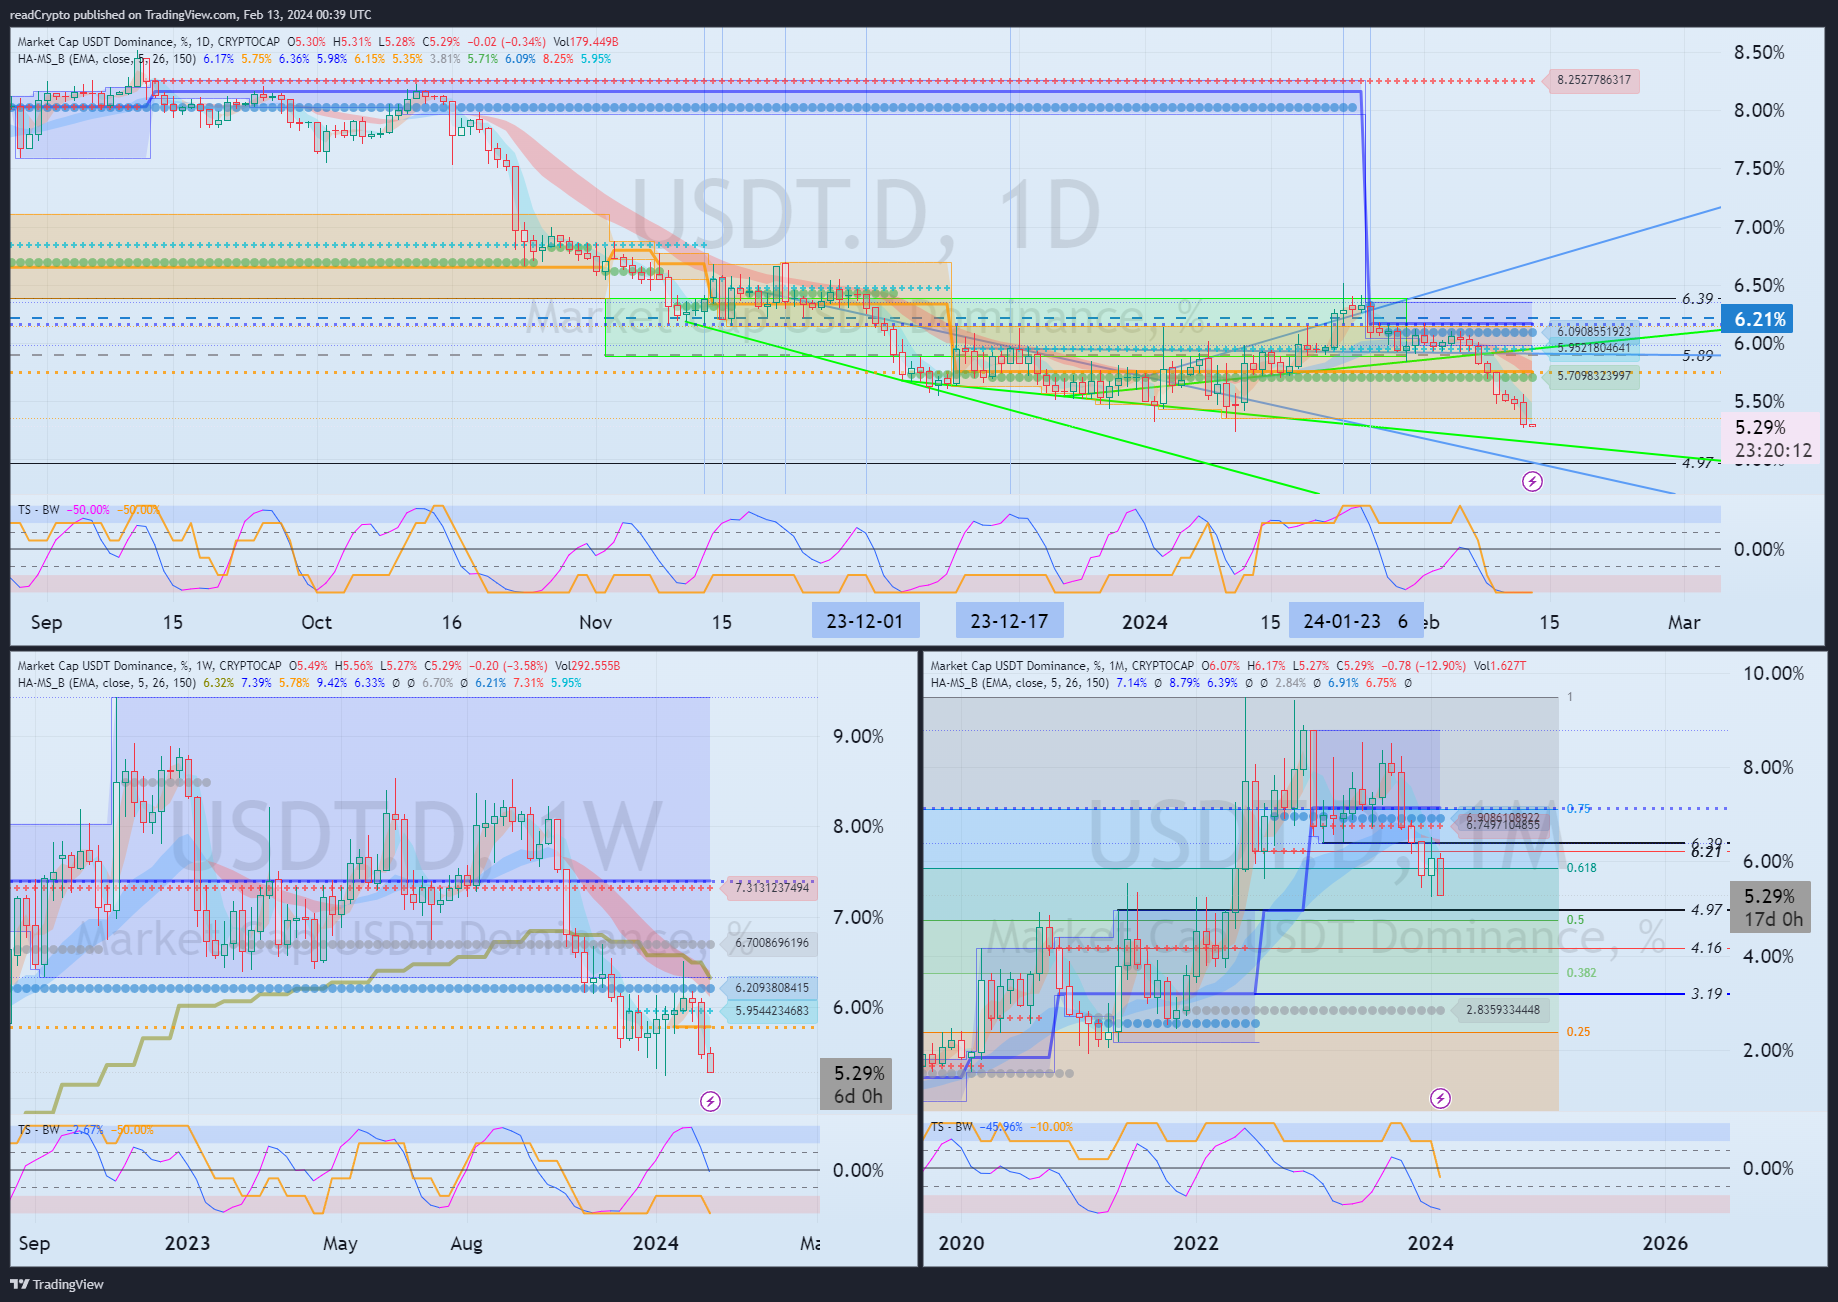Screen dimensions: 1838x1302
Task: Click the 23-12-01 date marker on the time axis
Action: 865,621
